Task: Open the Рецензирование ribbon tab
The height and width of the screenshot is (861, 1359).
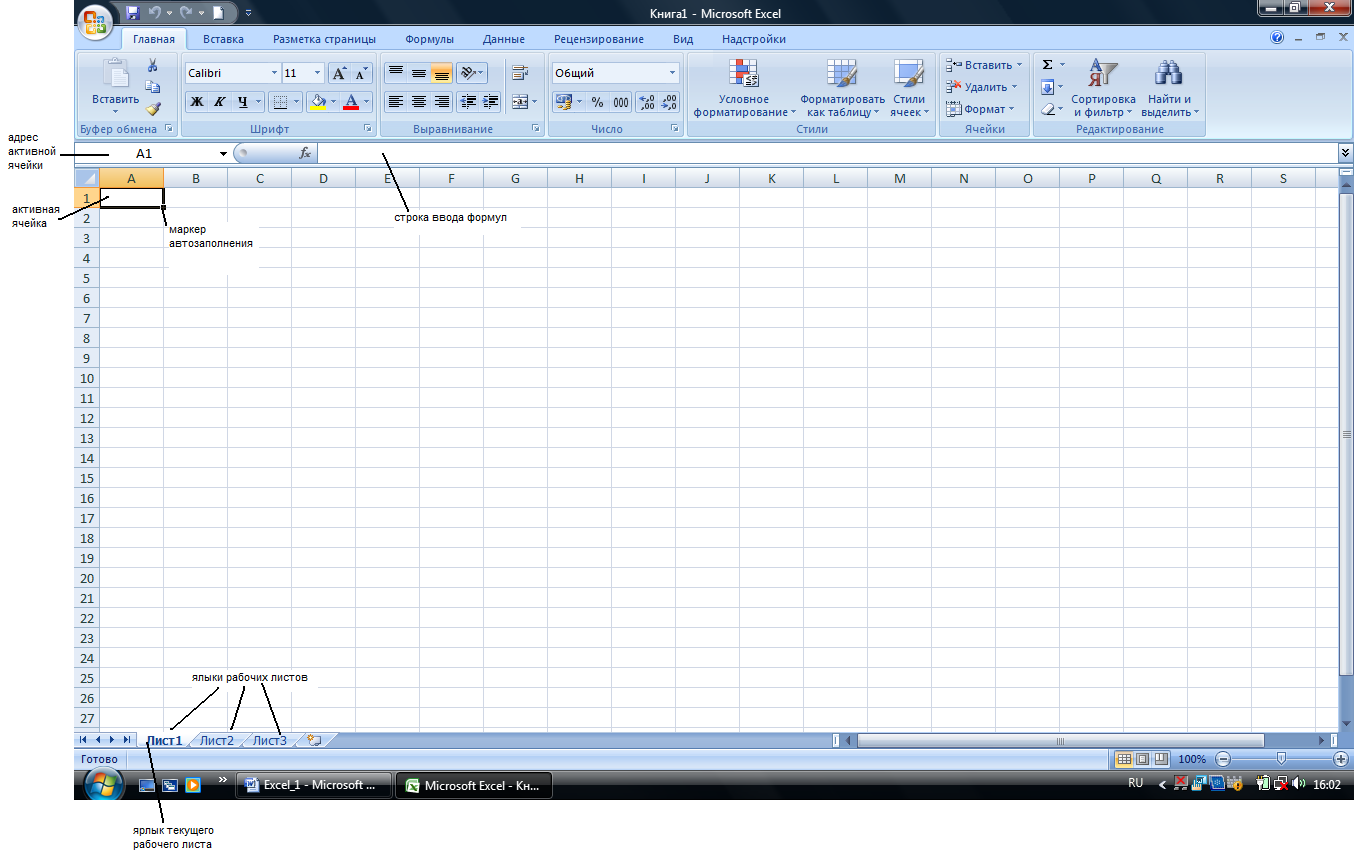Action: pyautogui.click(x=598, y=39)
